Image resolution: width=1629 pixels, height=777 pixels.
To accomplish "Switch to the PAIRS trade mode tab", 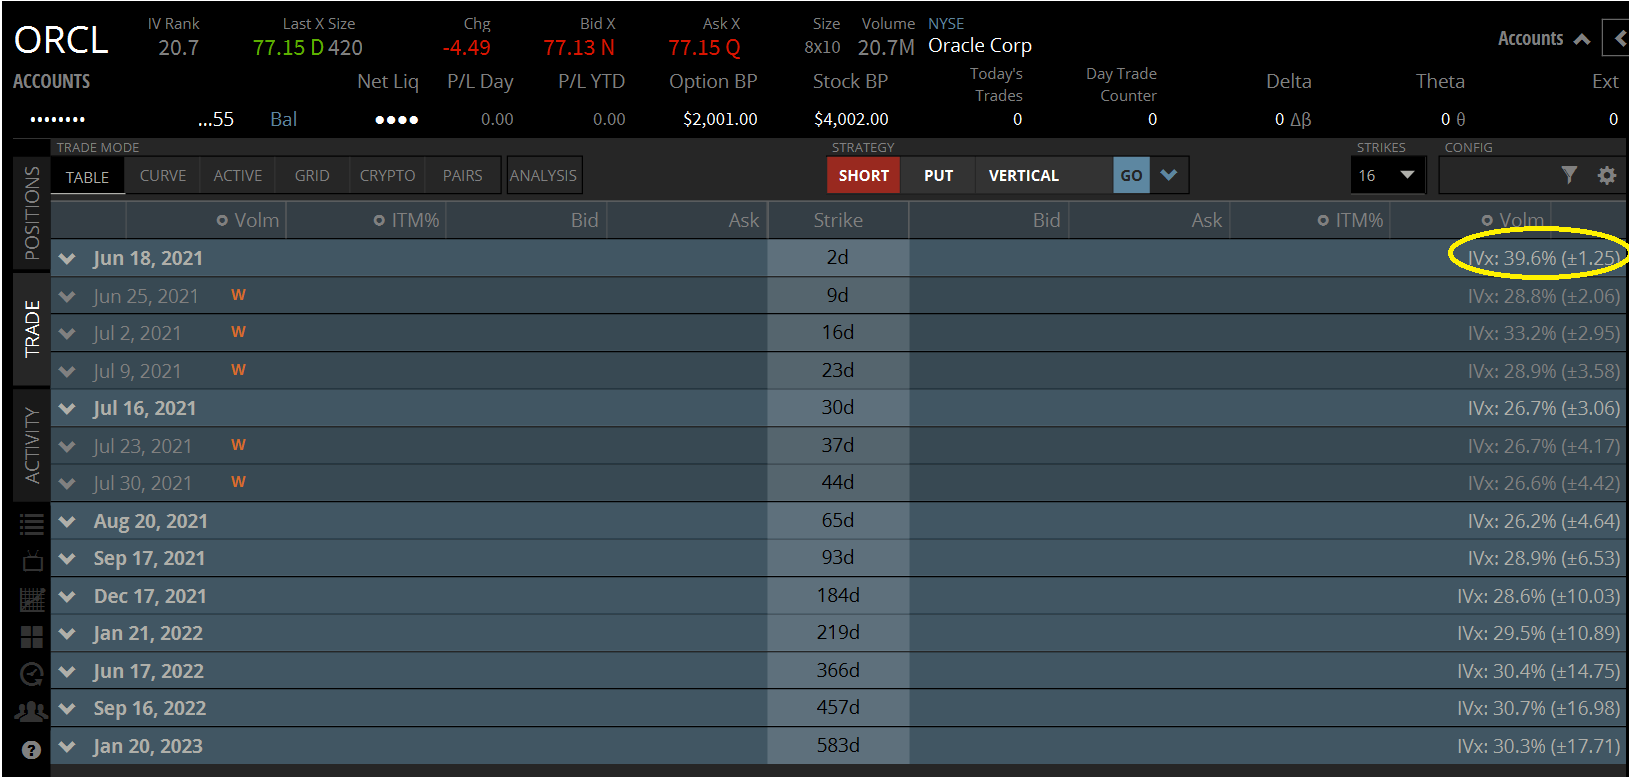I will tap(462, 175).
